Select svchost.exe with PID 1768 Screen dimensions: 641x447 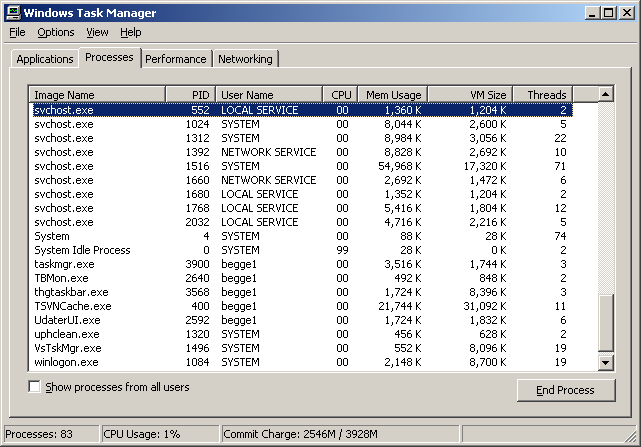[302, 208]
